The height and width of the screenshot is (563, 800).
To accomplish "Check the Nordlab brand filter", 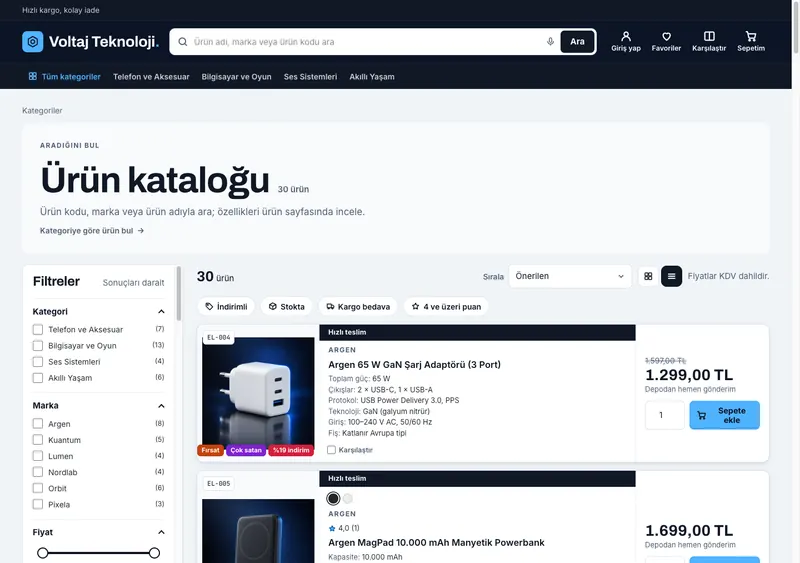I will pos(38,472).
